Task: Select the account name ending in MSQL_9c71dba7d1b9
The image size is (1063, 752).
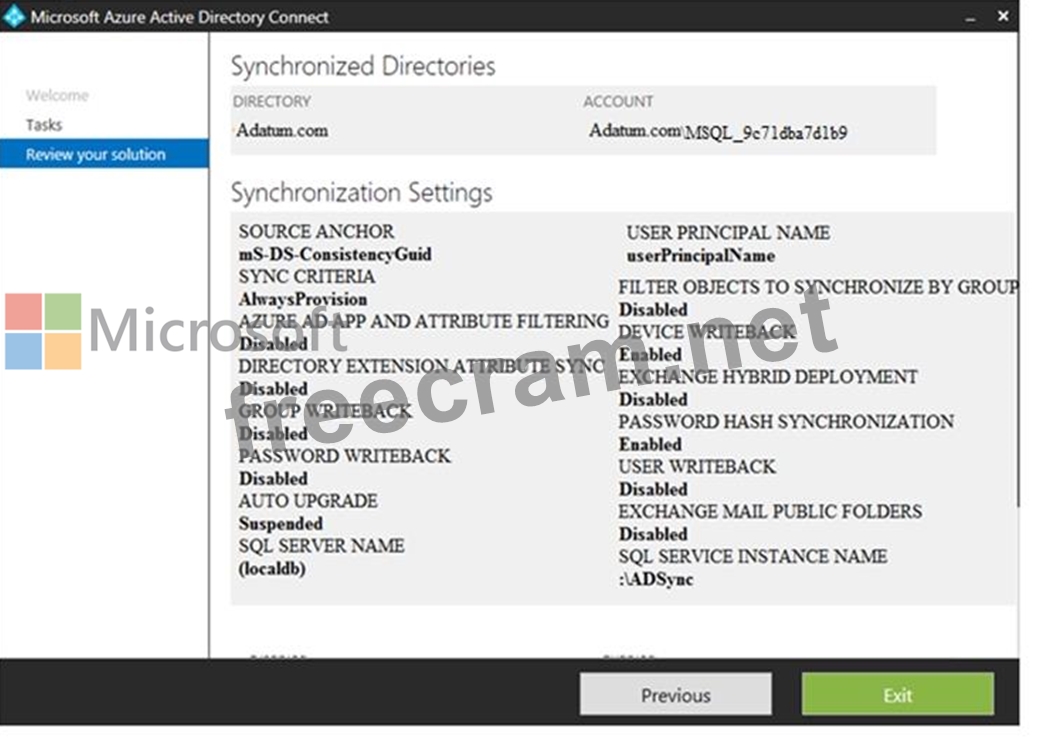Action: tap(719, 132)
